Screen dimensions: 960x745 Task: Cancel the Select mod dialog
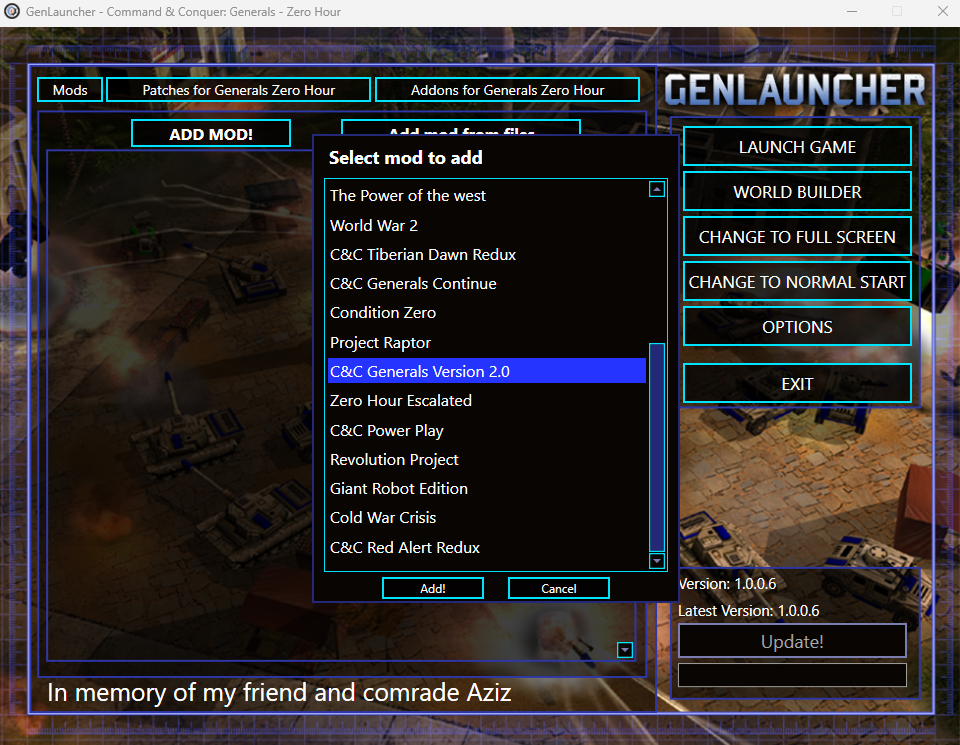pyautogui.click(x=558, y=588)
